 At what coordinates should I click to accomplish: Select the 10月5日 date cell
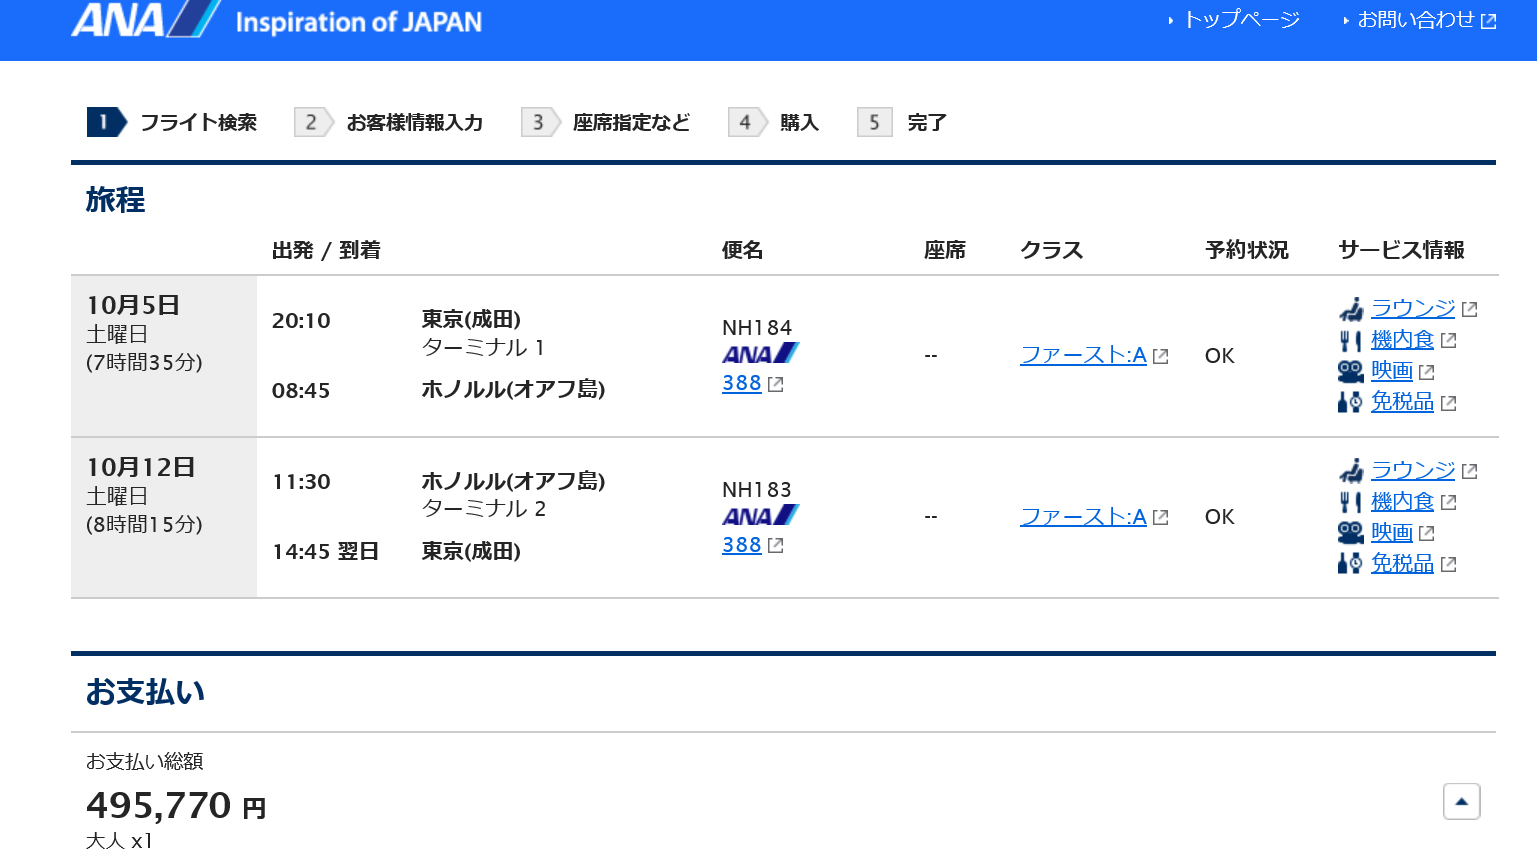coord(164,356)
